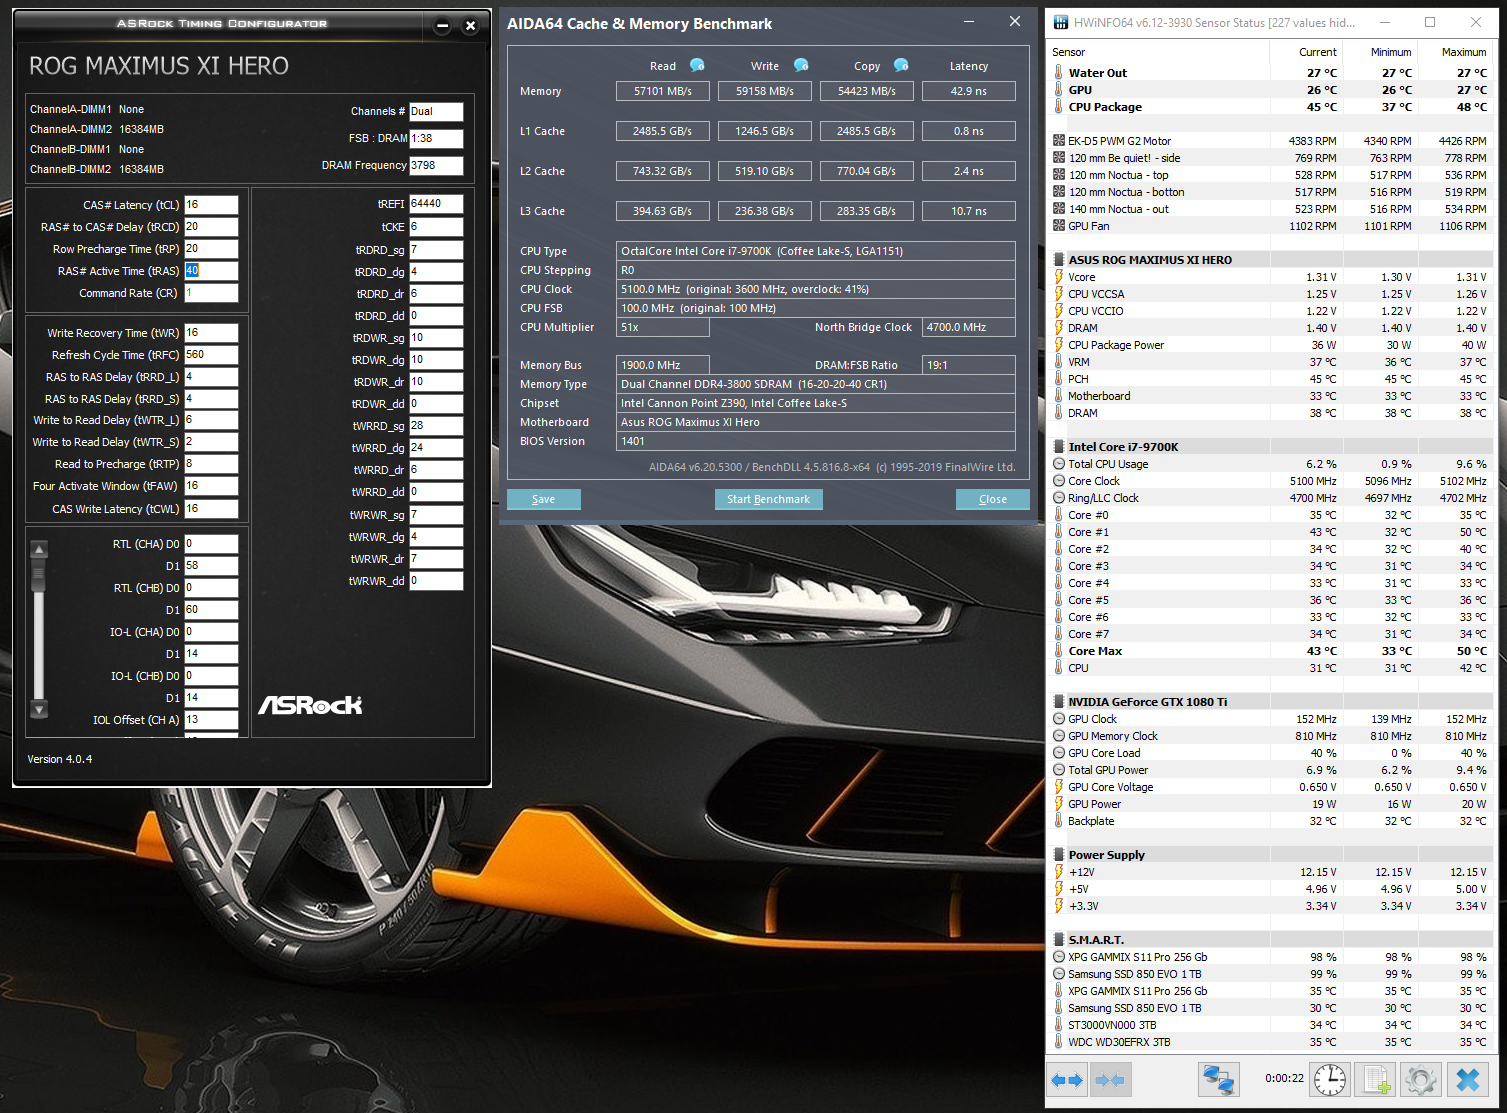
Task: Click HWiNFO expand arrows icon
Action: [1067, 1080]
